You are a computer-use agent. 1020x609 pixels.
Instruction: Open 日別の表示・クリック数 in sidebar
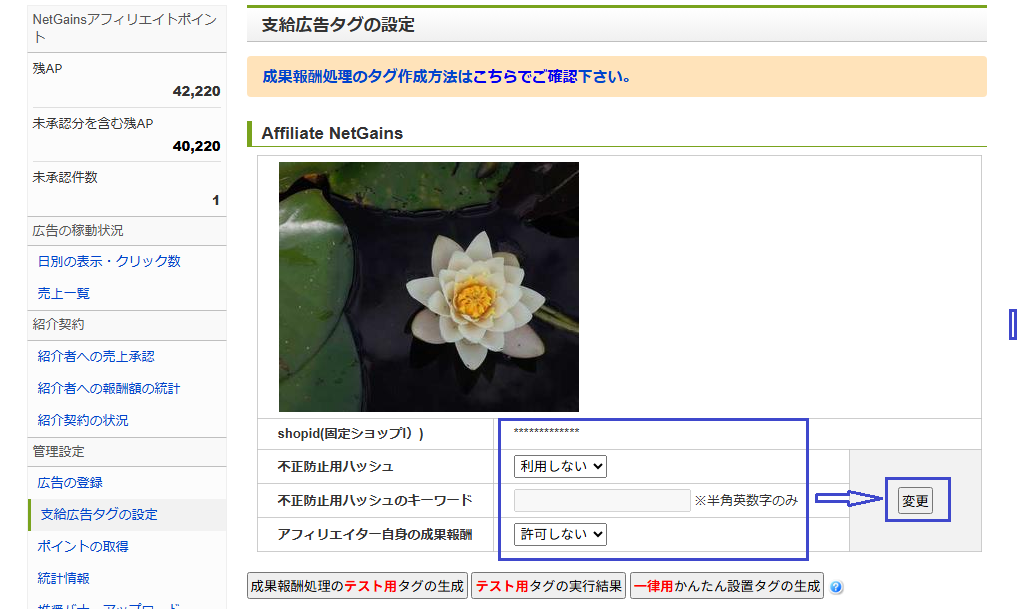point(109,261)
